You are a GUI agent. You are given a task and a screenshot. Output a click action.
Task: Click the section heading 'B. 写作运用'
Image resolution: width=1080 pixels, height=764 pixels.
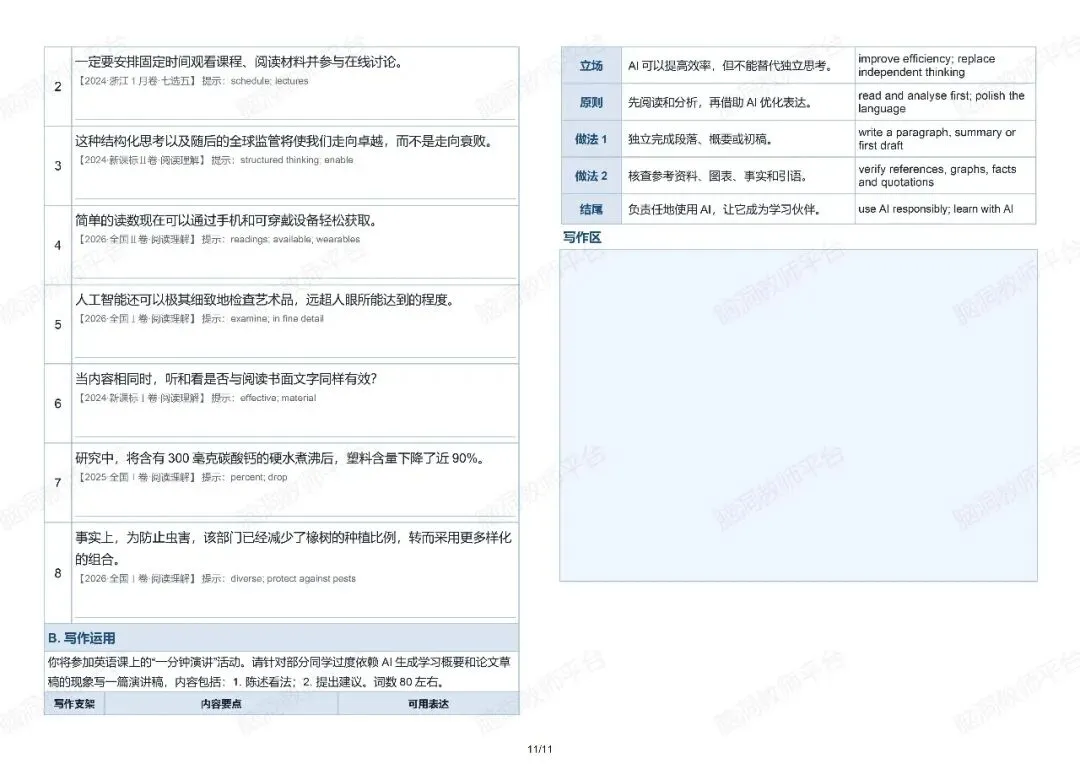81,639
